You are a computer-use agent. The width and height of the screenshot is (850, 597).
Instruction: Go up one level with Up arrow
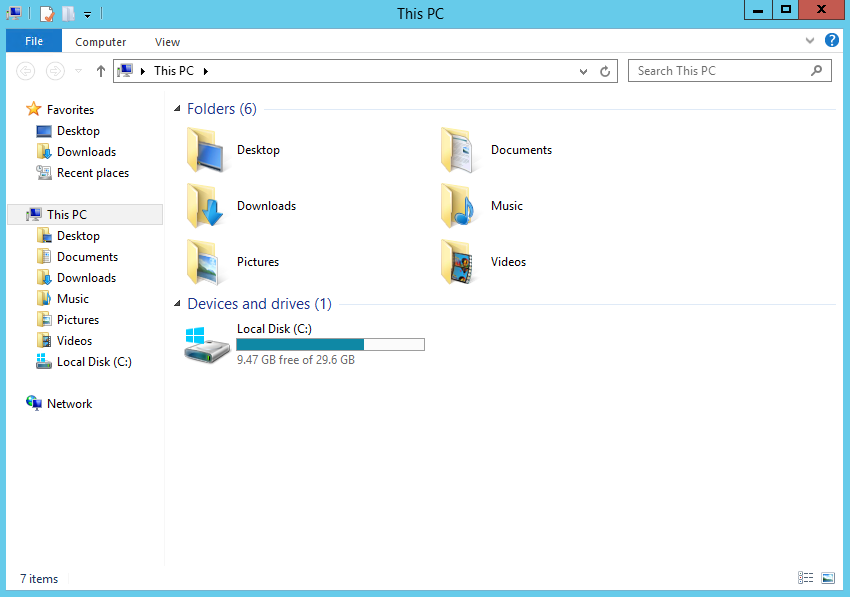point(100,71)
